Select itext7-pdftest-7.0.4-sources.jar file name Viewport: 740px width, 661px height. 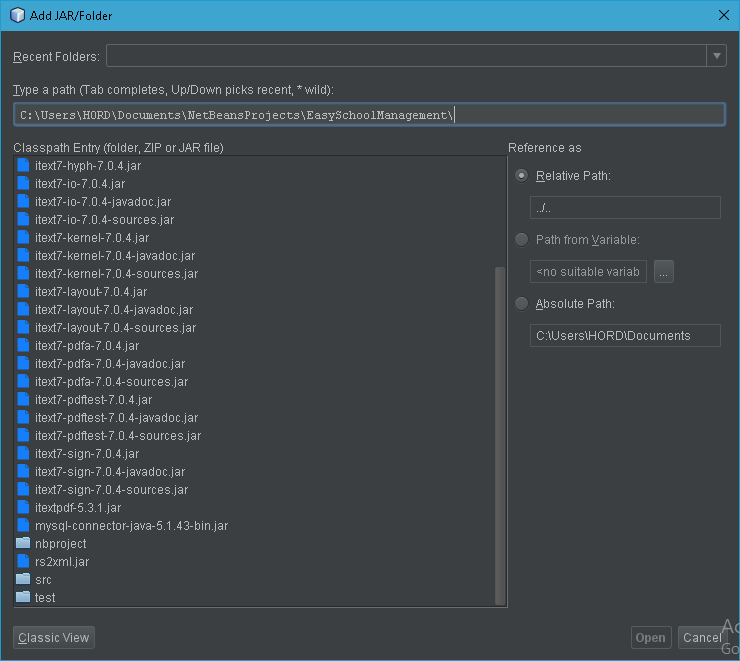[118, 435]
